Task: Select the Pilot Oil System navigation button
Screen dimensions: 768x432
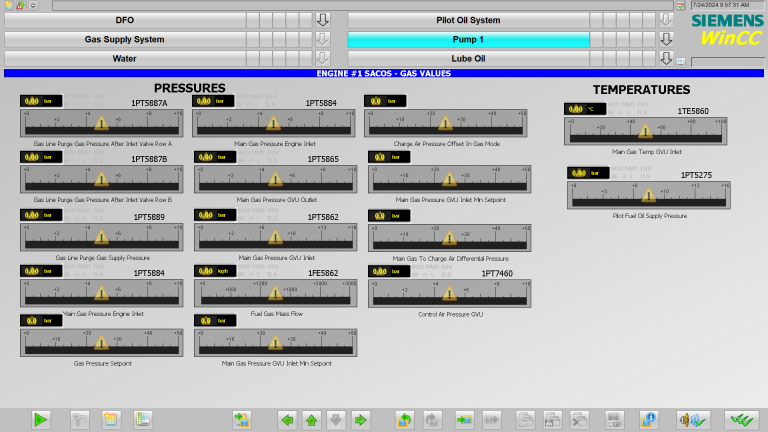Action: (468, 20)
